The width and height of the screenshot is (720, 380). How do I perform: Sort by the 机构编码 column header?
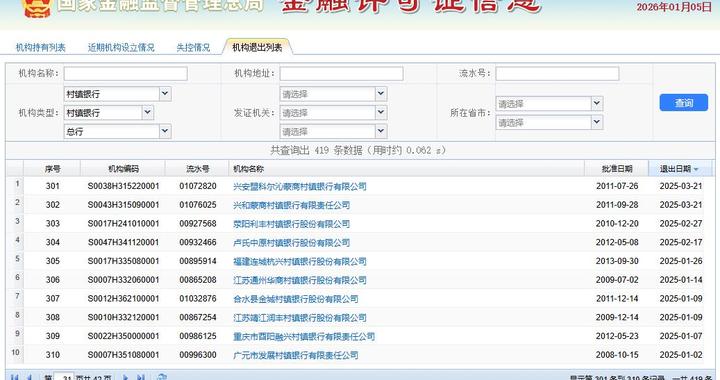(x=123, y=169)
